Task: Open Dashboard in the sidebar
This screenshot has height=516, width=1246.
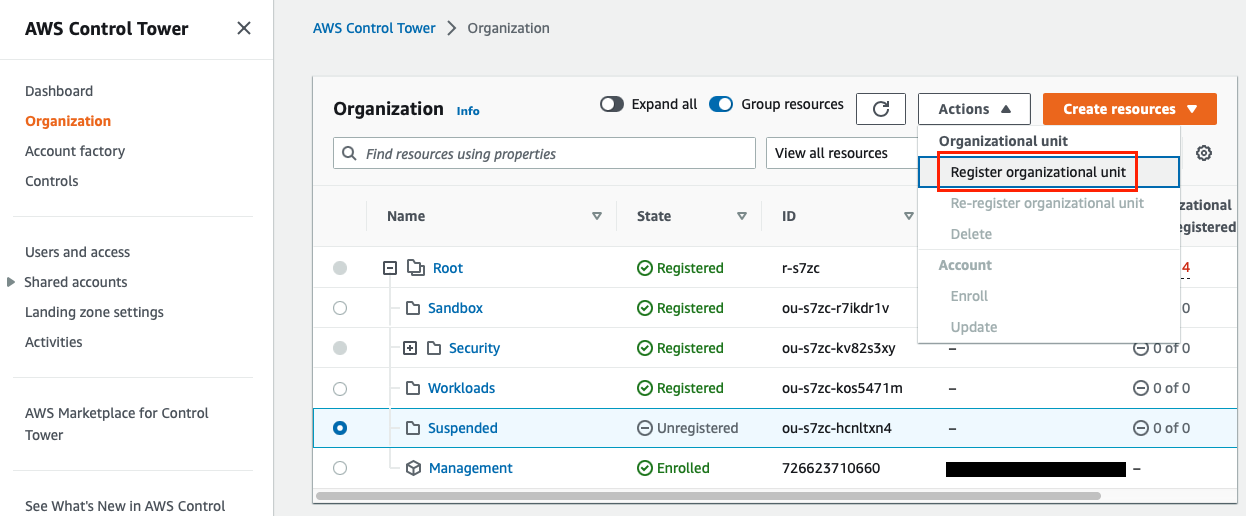Action: click(x=59, y=91)
